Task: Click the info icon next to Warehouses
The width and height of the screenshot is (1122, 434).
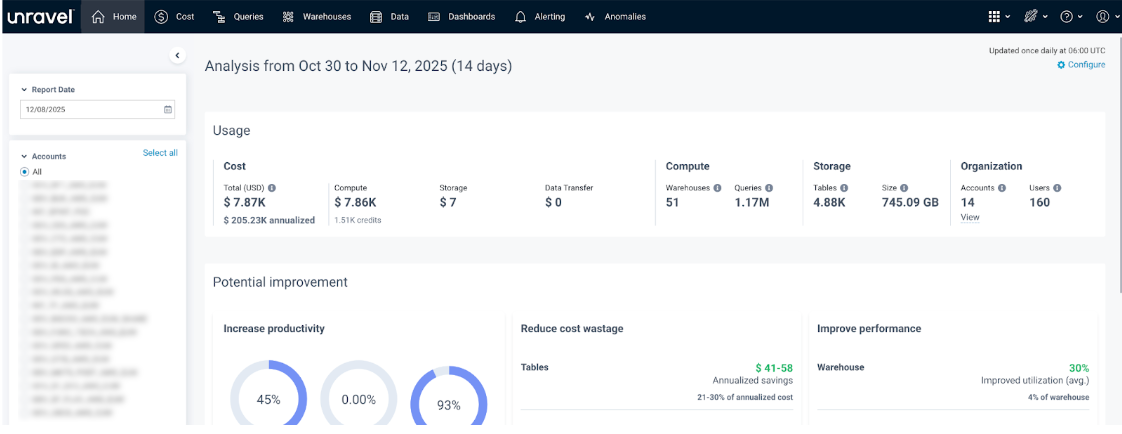Action: pyautogui.click(x=717, y=188)
